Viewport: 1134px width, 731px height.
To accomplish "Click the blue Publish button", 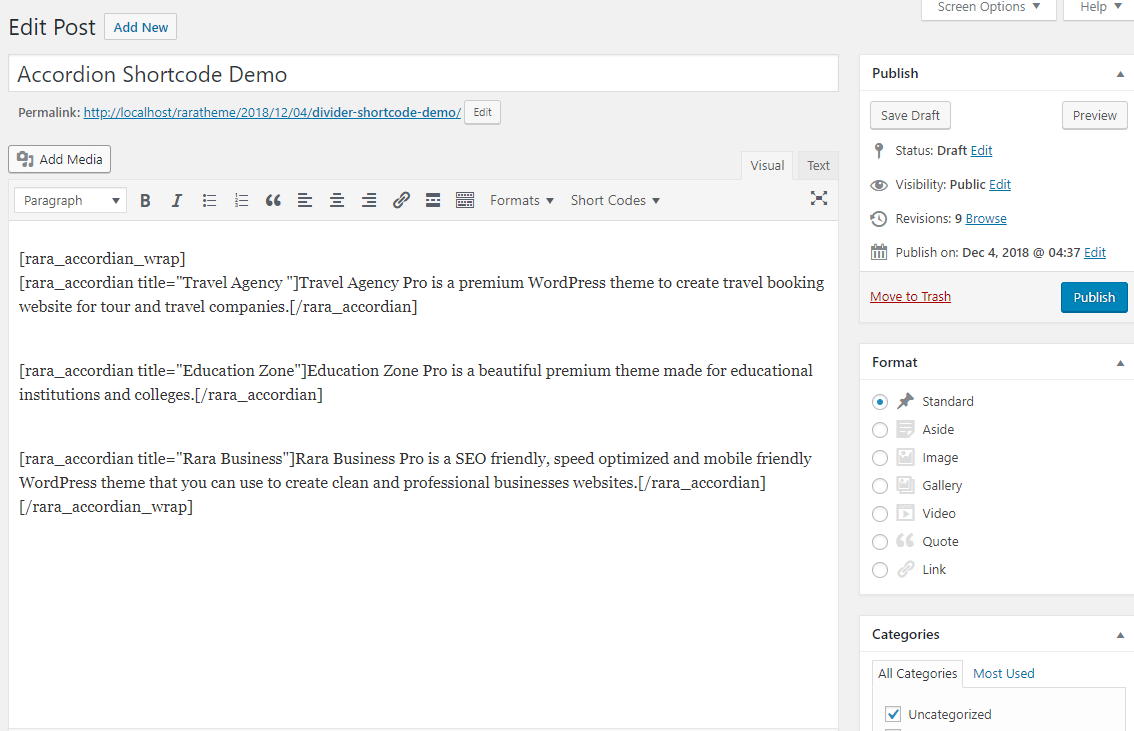I will click(1093, 297).
